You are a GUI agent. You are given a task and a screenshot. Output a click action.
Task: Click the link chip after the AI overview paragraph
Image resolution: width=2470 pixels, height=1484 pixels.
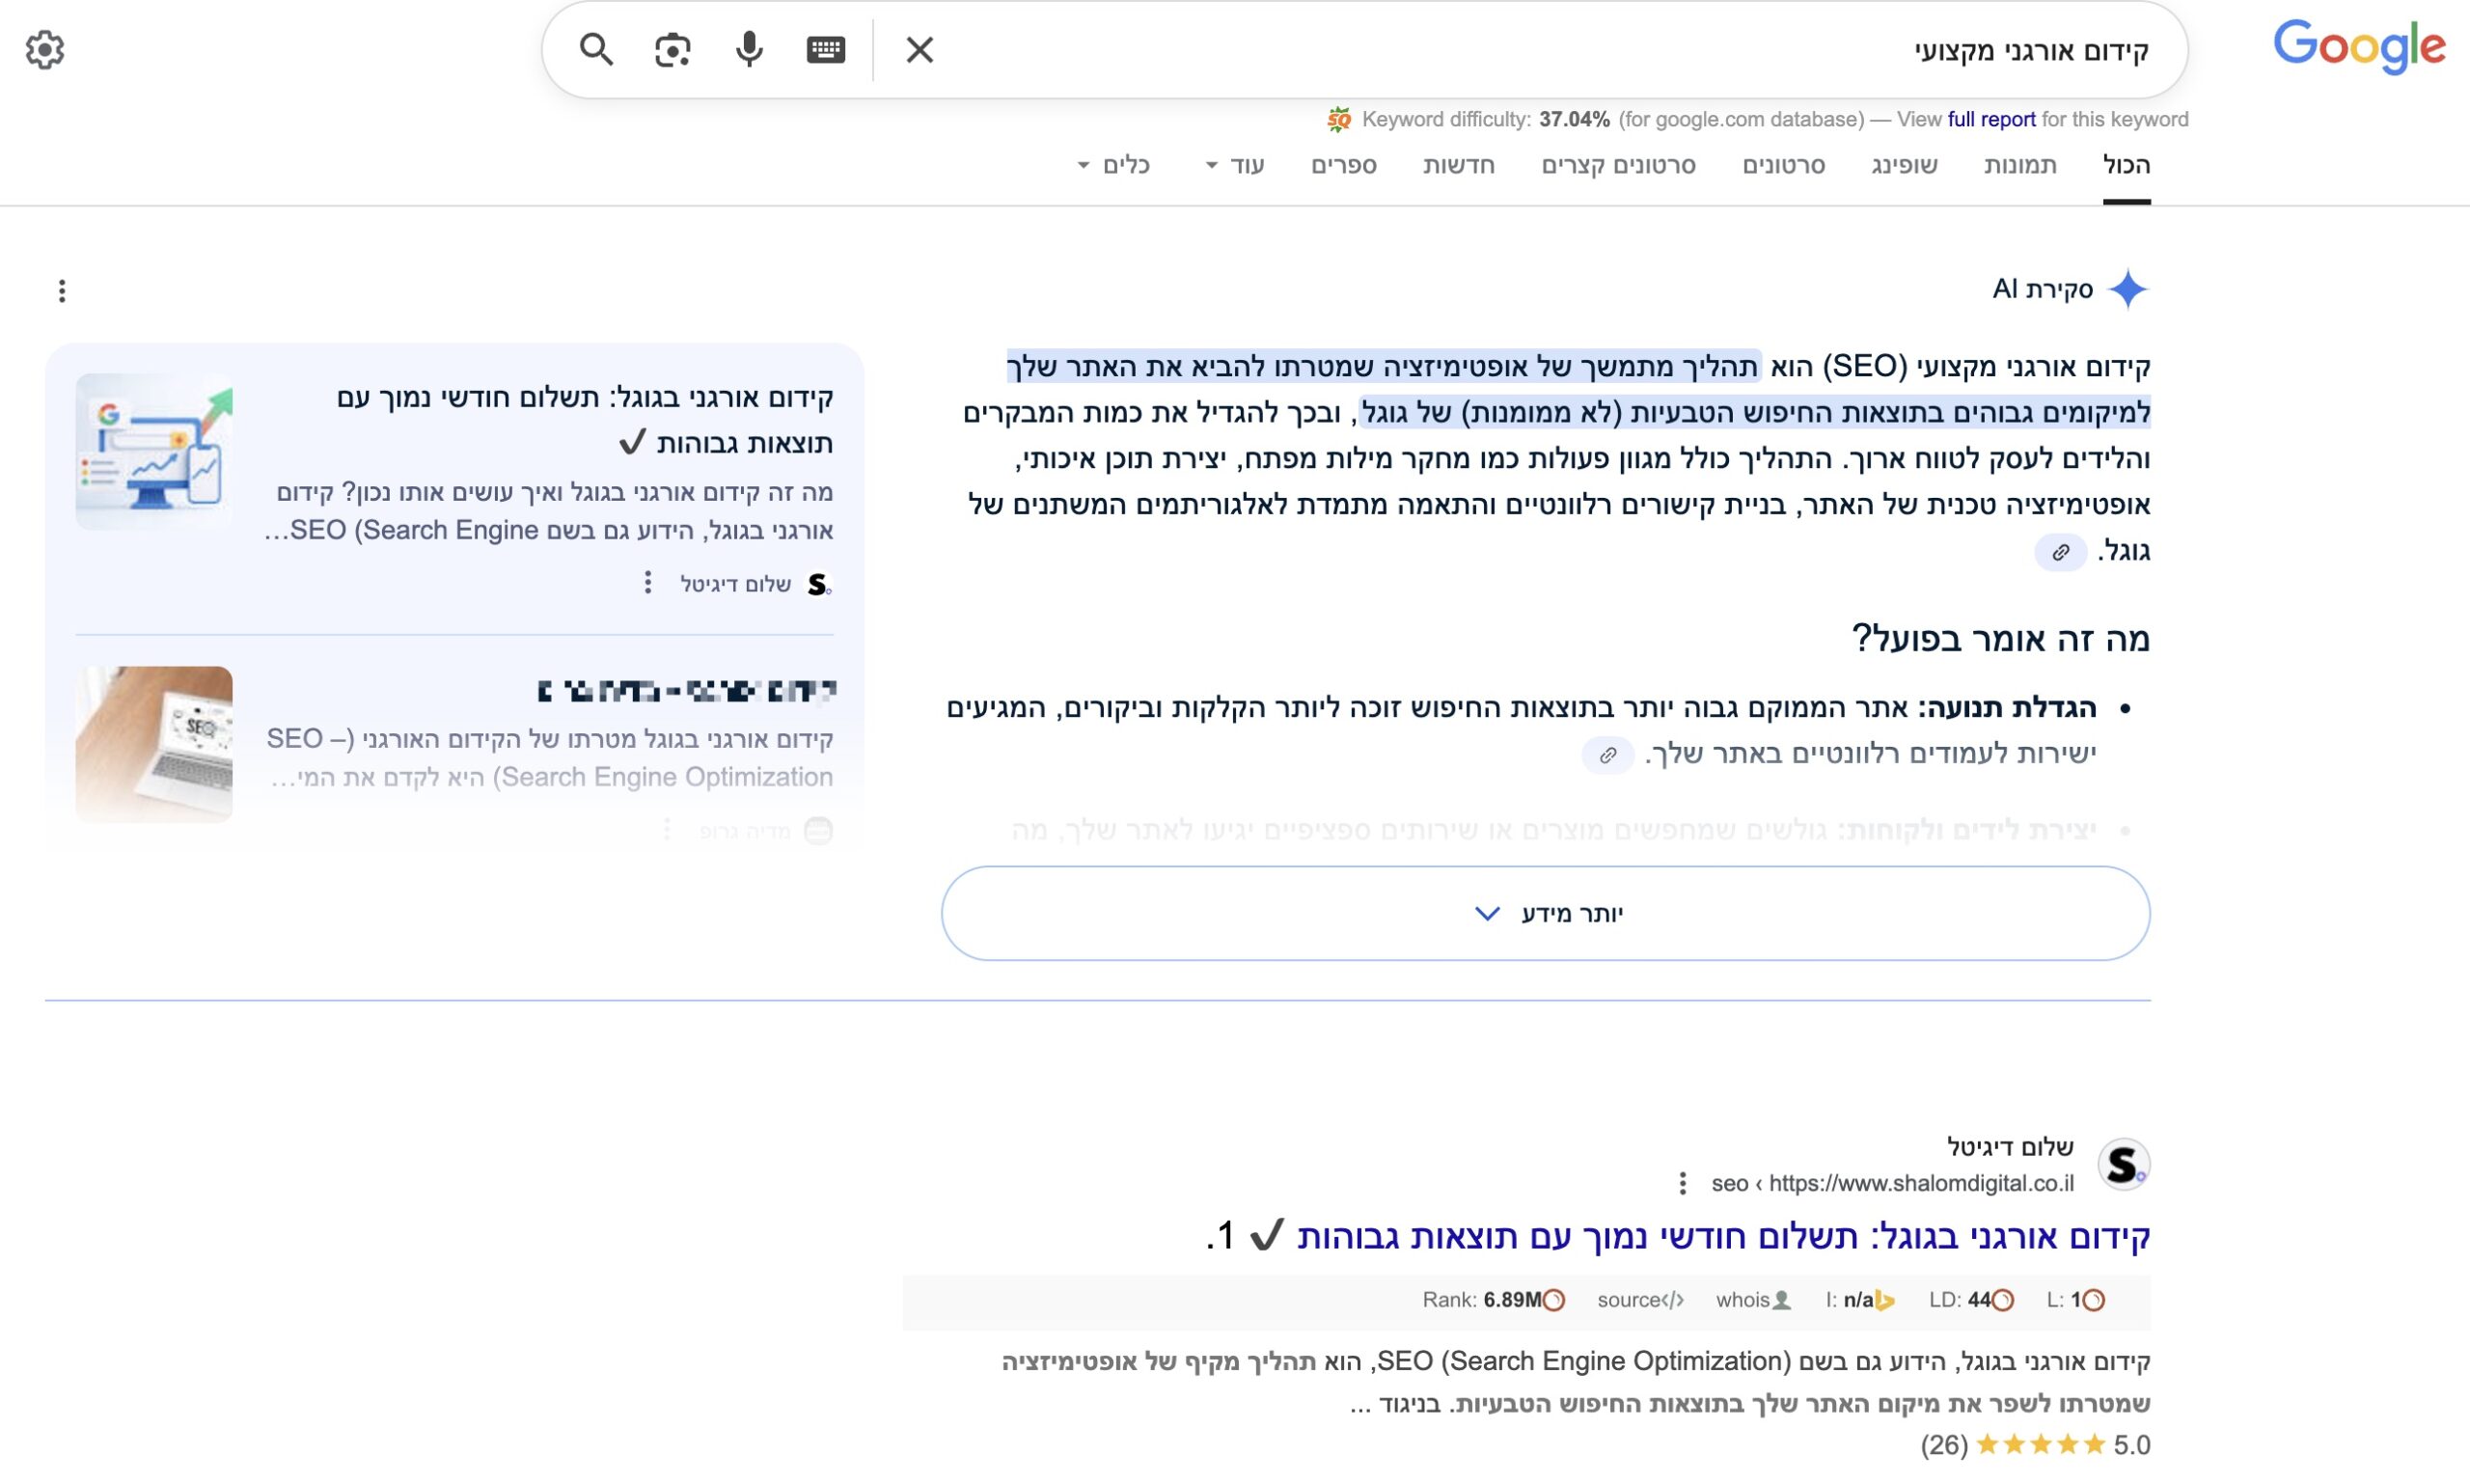(x=2060, y=552)
